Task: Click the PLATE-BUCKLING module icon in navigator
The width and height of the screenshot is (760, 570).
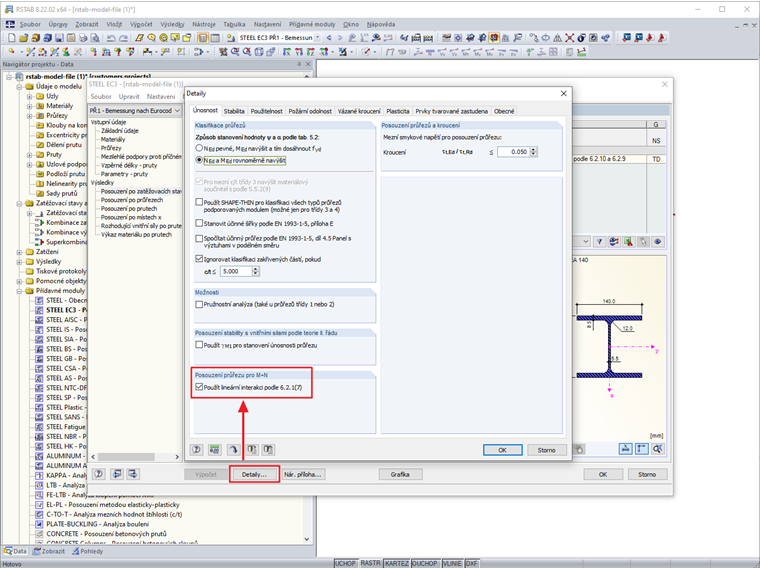Action: (x=40, y=524)
